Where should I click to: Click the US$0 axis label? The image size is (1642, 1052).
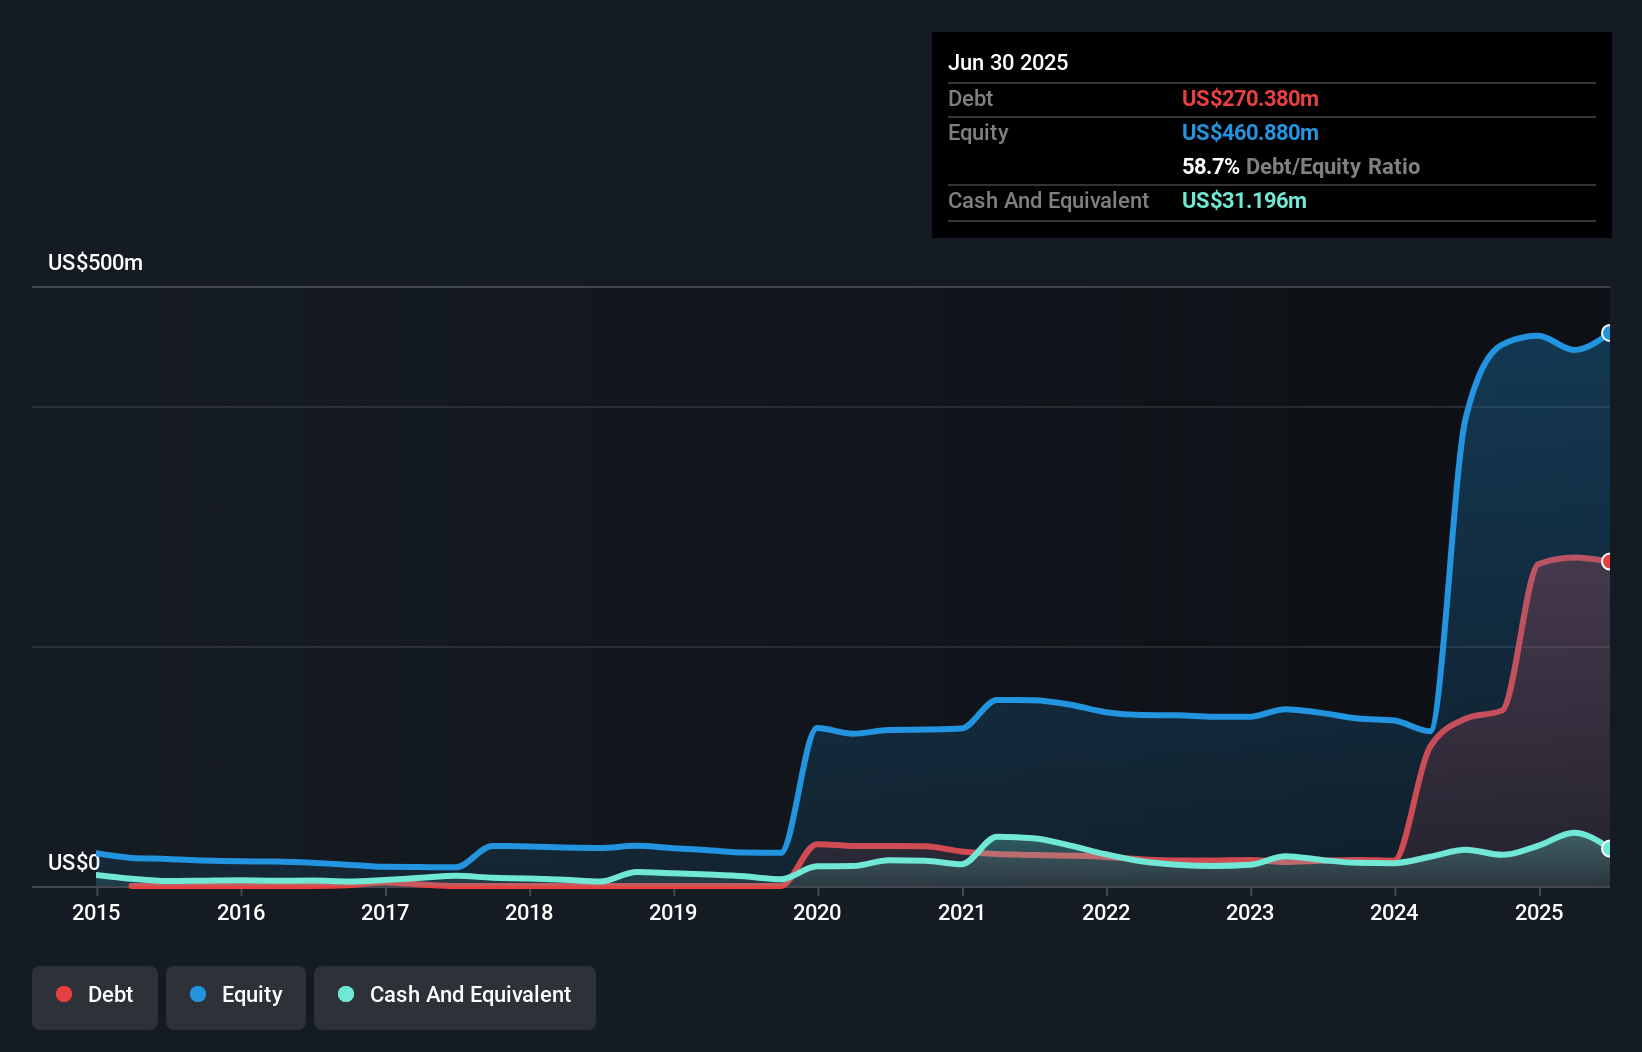click(x=74, y=862)
